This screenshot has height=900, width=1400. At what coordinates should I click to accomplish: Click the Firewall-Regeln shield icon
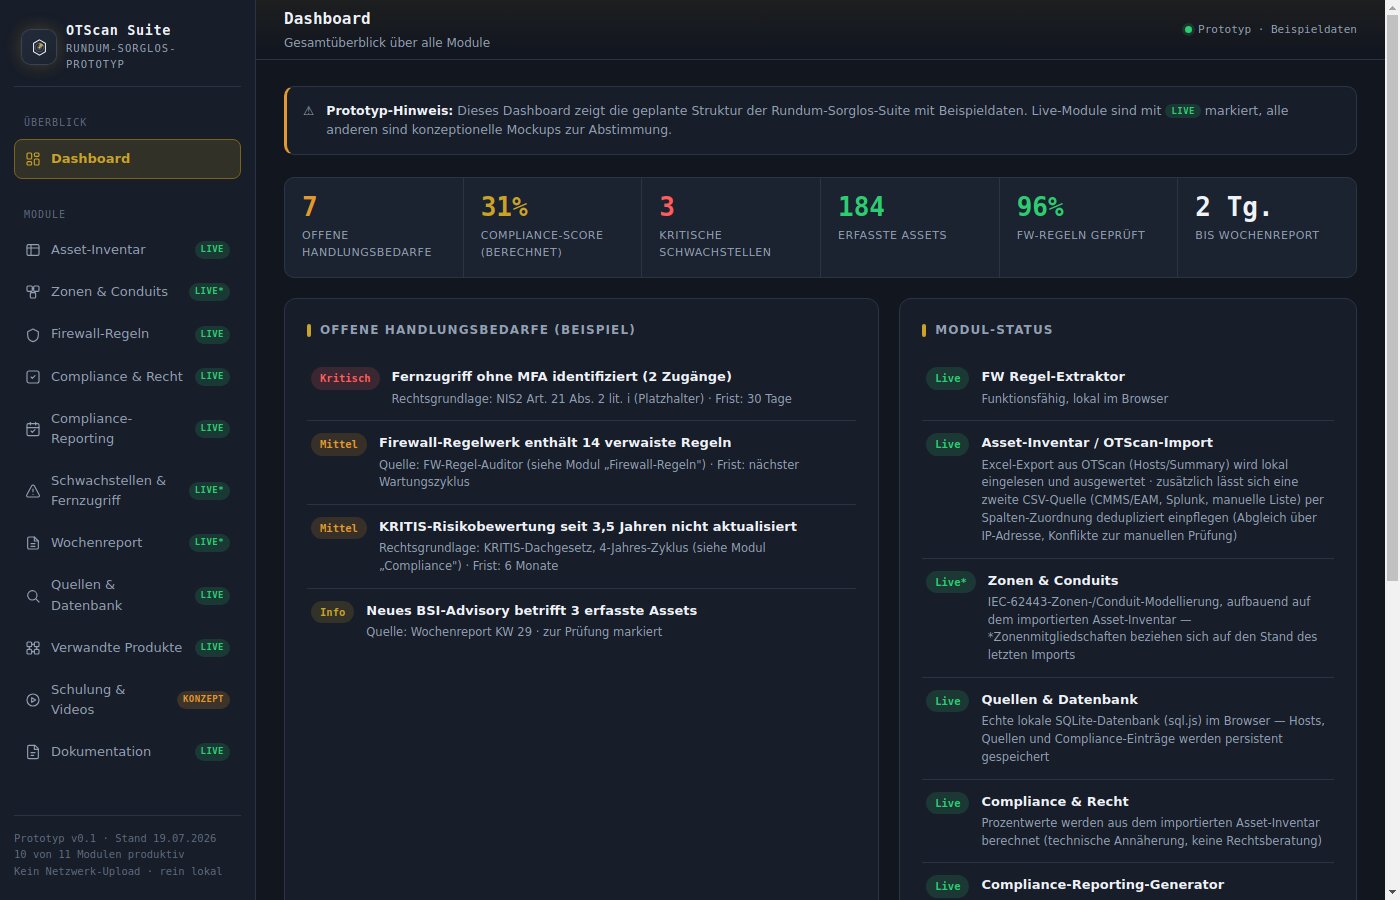[x=33, y=335]
